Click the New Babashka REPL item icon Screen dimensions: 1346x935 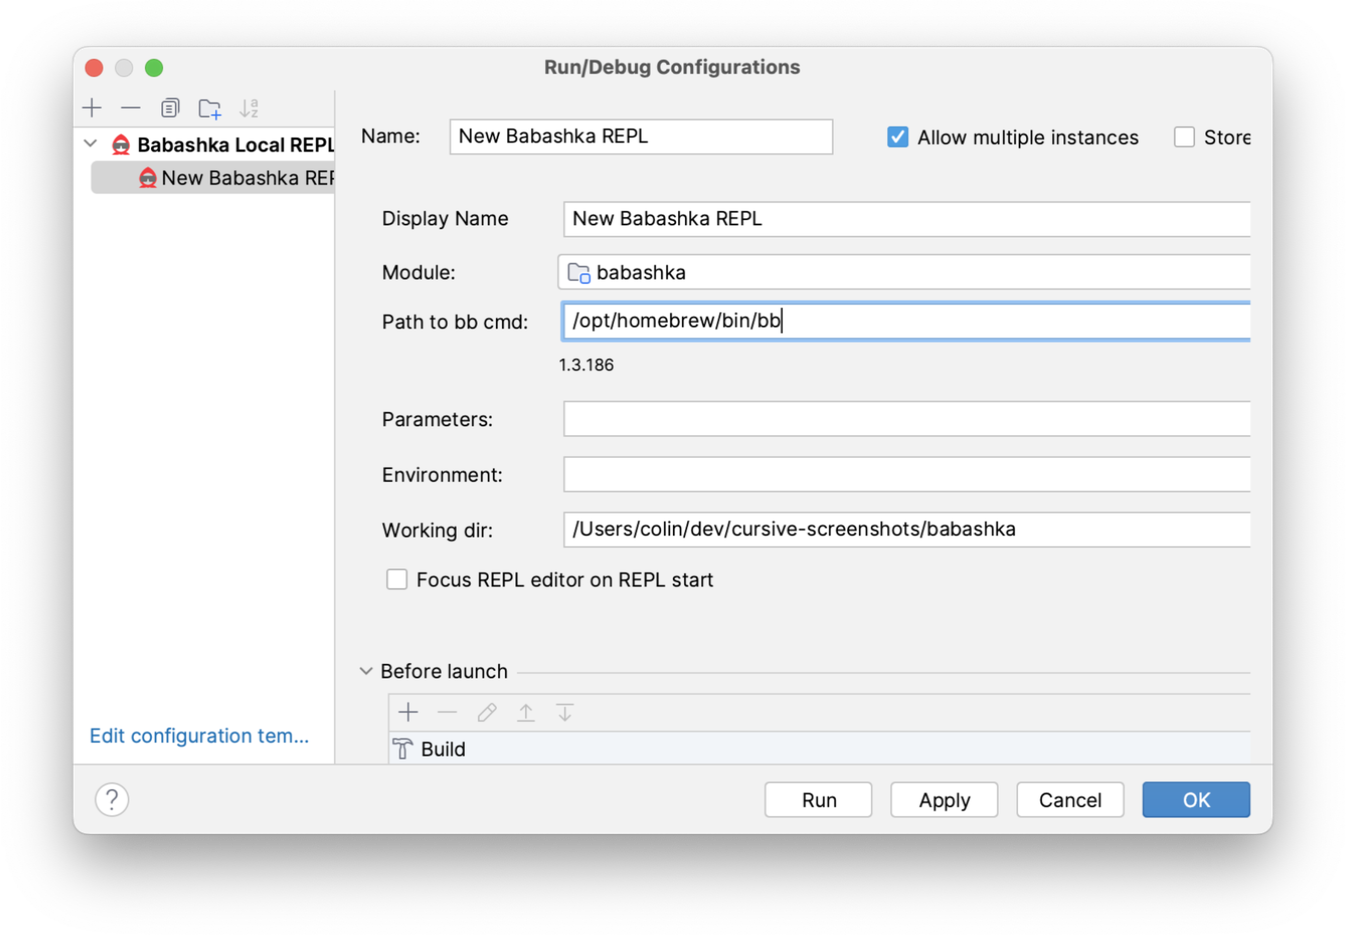tap(148, 178)
